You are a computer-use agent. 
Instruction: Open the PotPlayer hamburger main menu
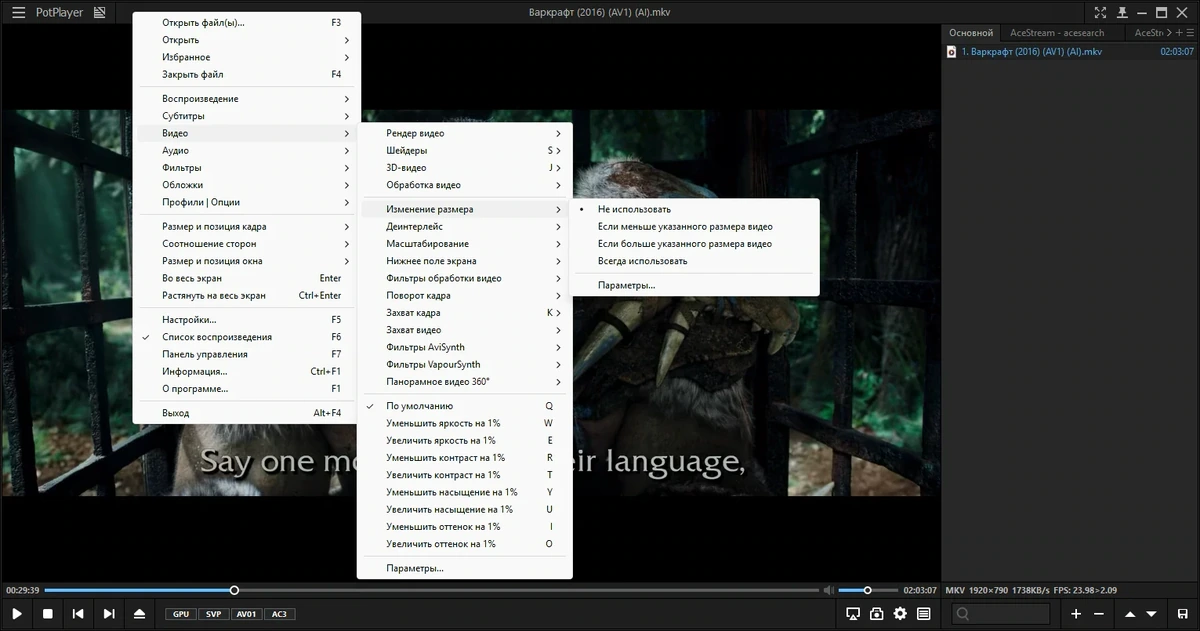click(x=18, y=13)
